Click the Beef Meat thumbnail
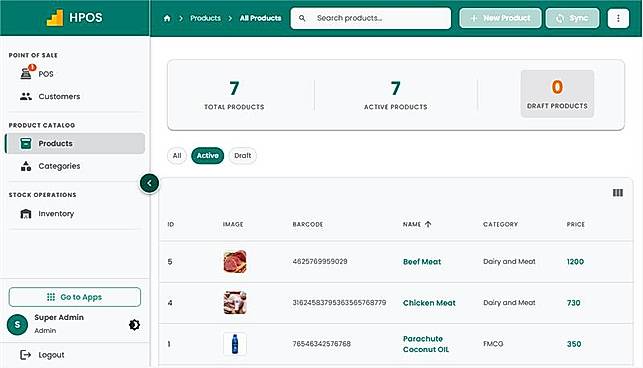This screenshot has width=643, height=368. (x=235, y=262)
